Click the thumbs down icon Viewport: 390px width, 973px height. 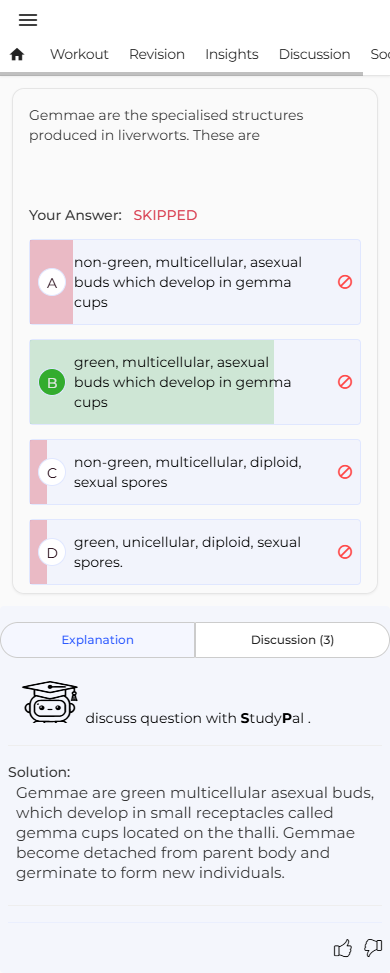(x=373, y=948)
